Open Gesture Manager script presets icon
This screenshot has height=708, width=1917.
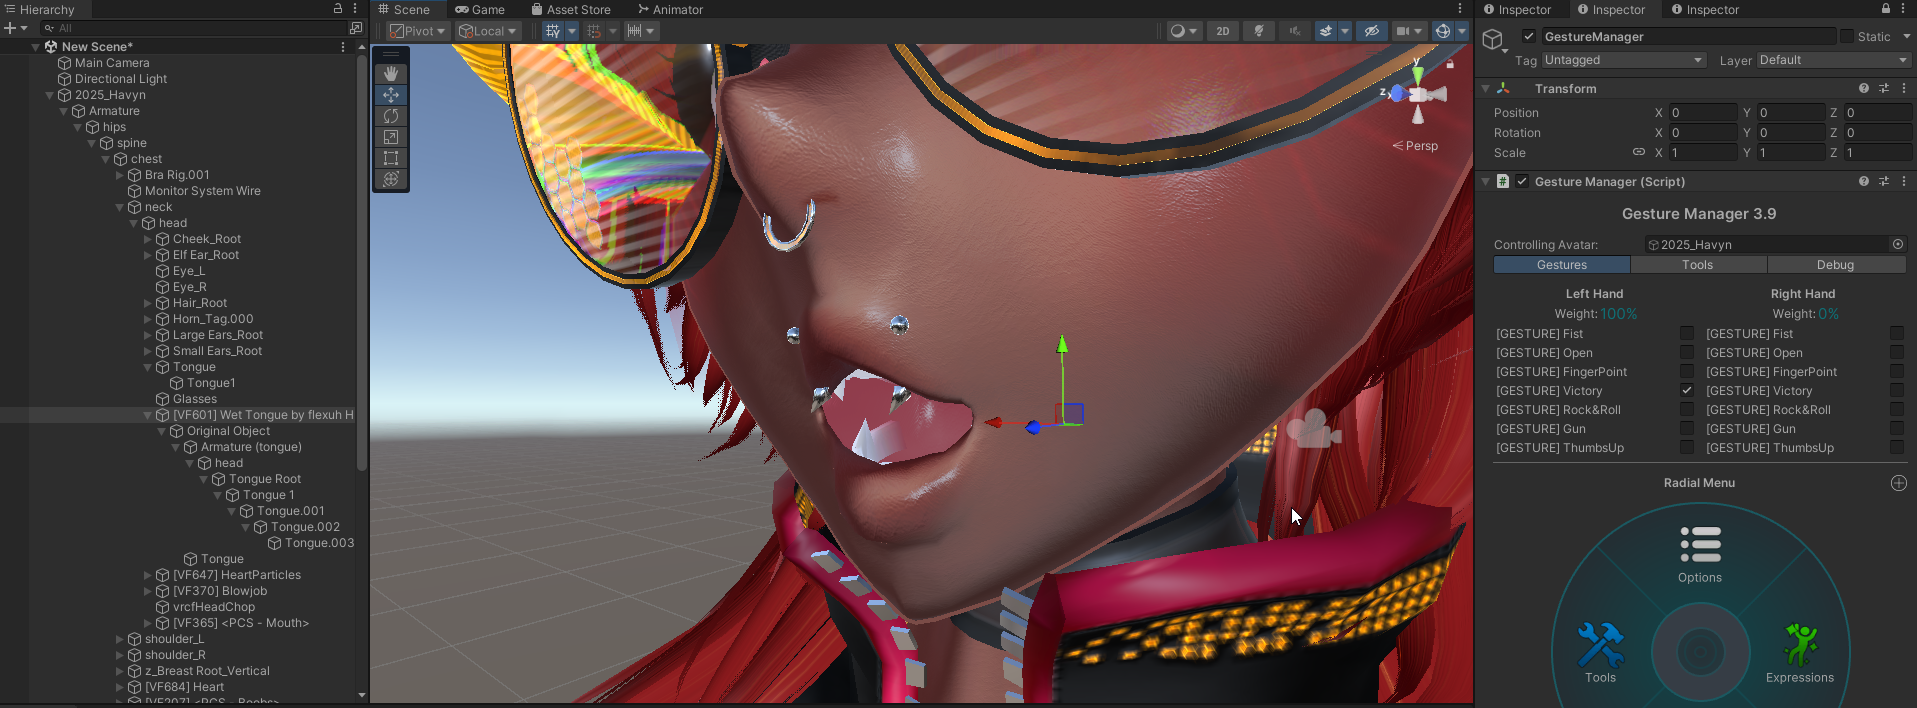pyautogui.click(x=1884, y=181)
